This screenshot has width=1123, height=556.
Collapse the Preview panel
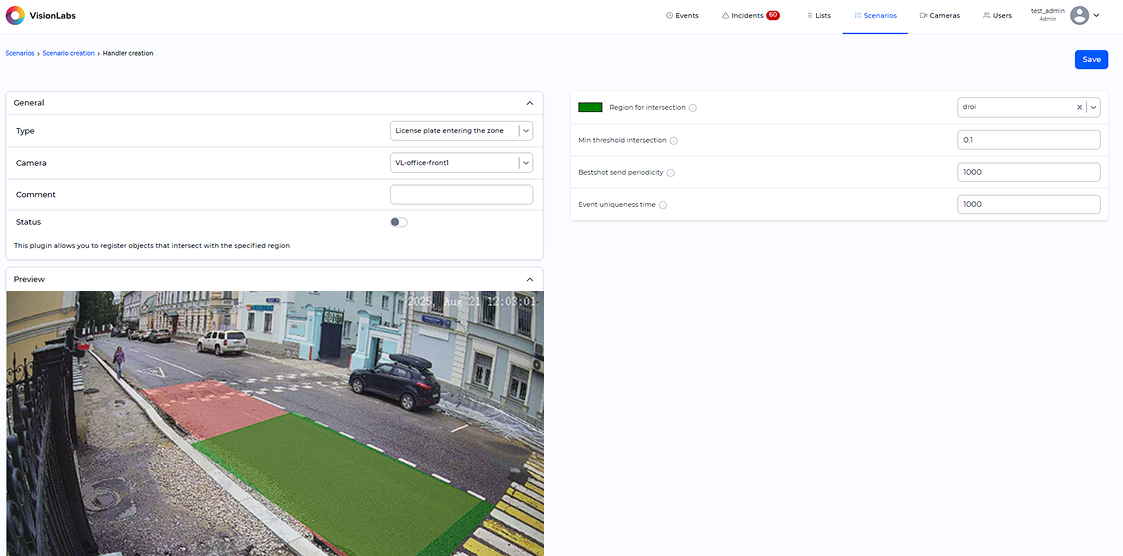(530, 280)
